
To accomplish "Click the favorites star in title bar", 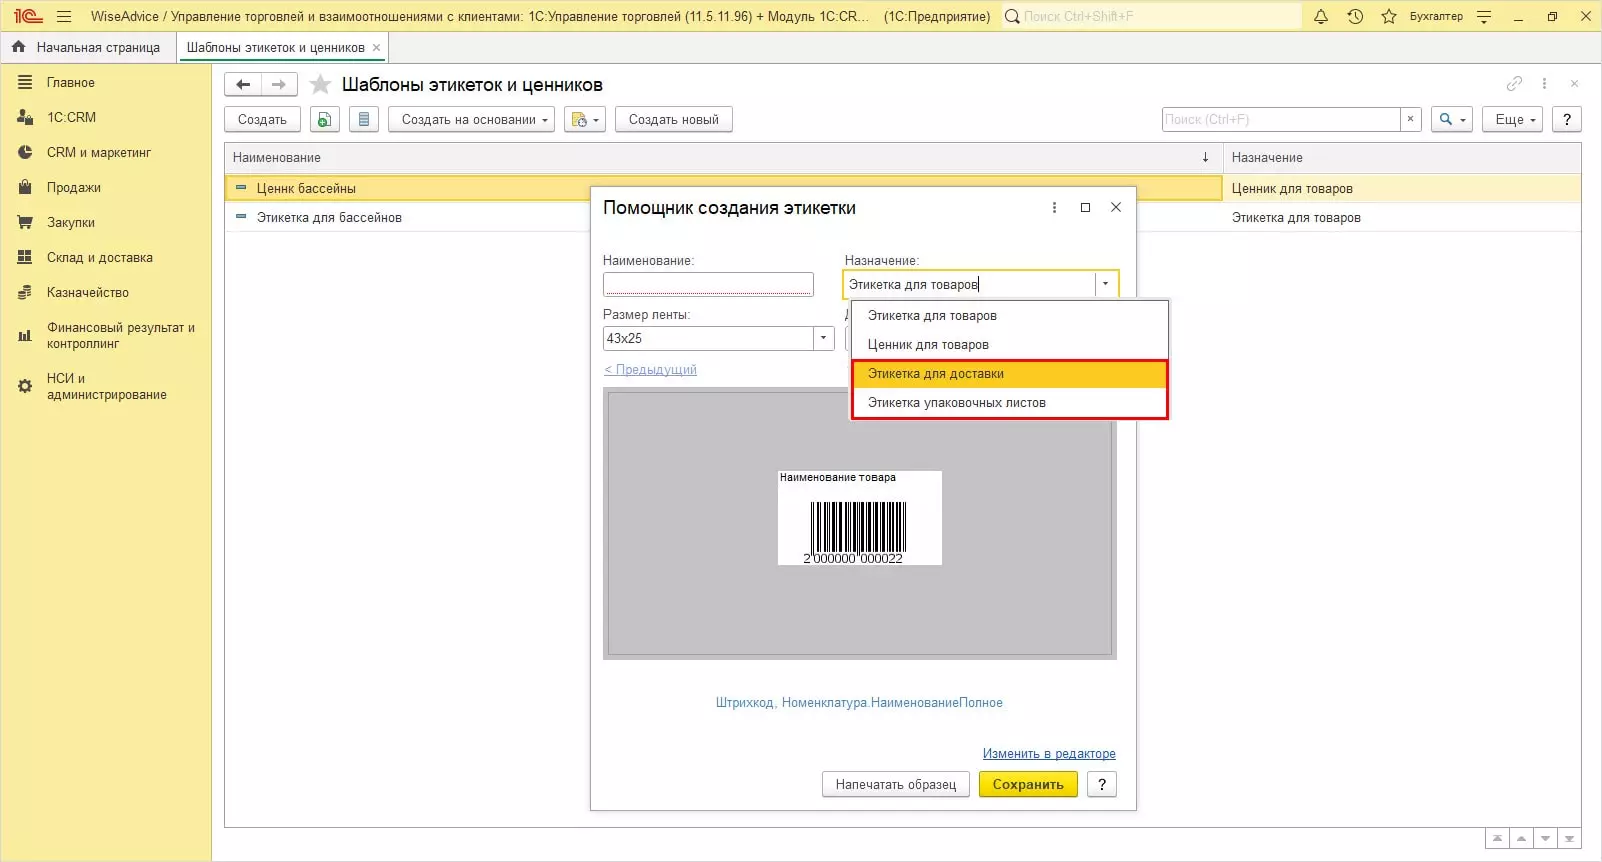I will pos(1389,16).
